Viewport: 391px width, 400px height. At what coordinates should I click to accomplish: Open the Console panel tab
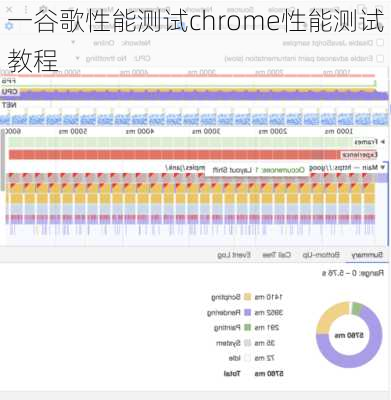282,10
